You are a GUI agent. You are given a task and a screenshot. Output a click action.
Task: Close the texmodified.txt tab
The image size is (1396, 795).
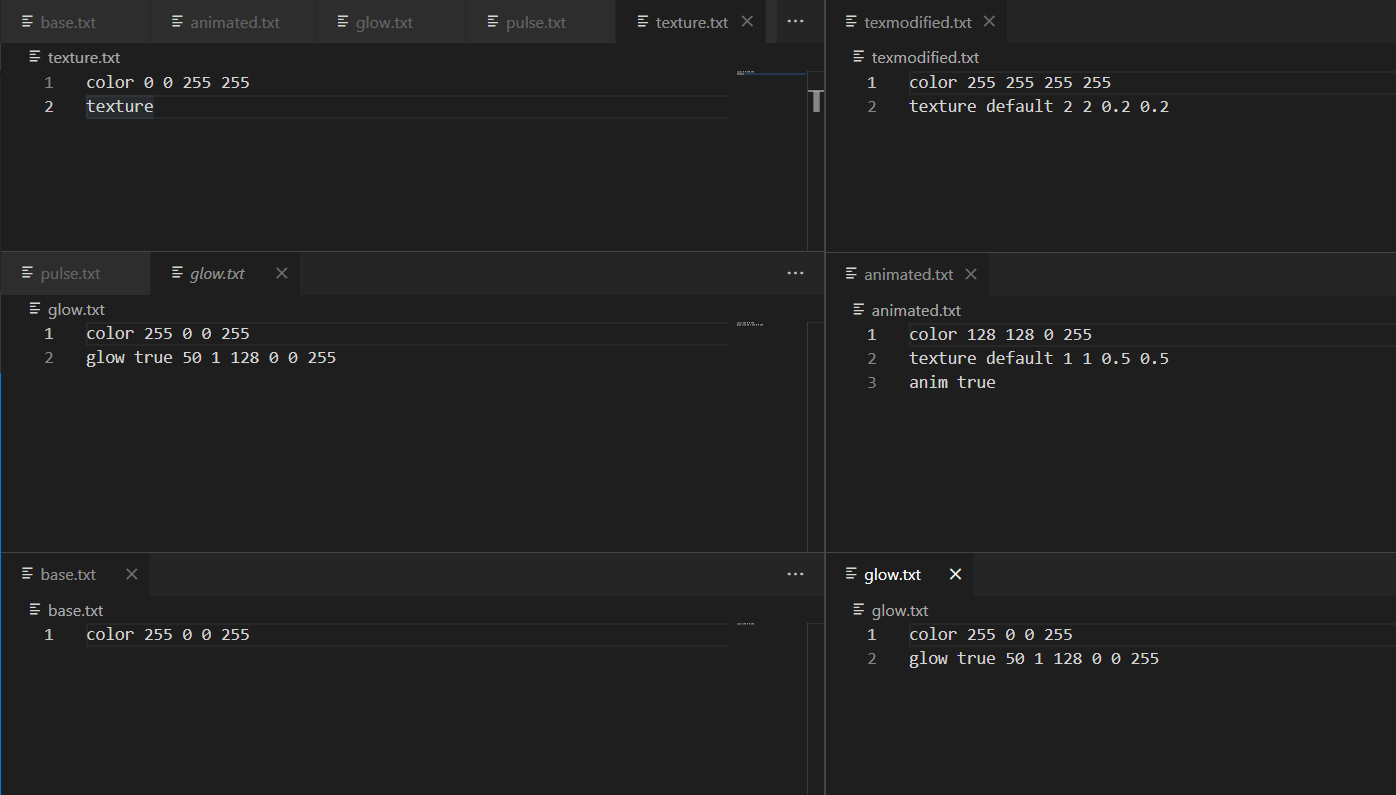coord(989,21)
